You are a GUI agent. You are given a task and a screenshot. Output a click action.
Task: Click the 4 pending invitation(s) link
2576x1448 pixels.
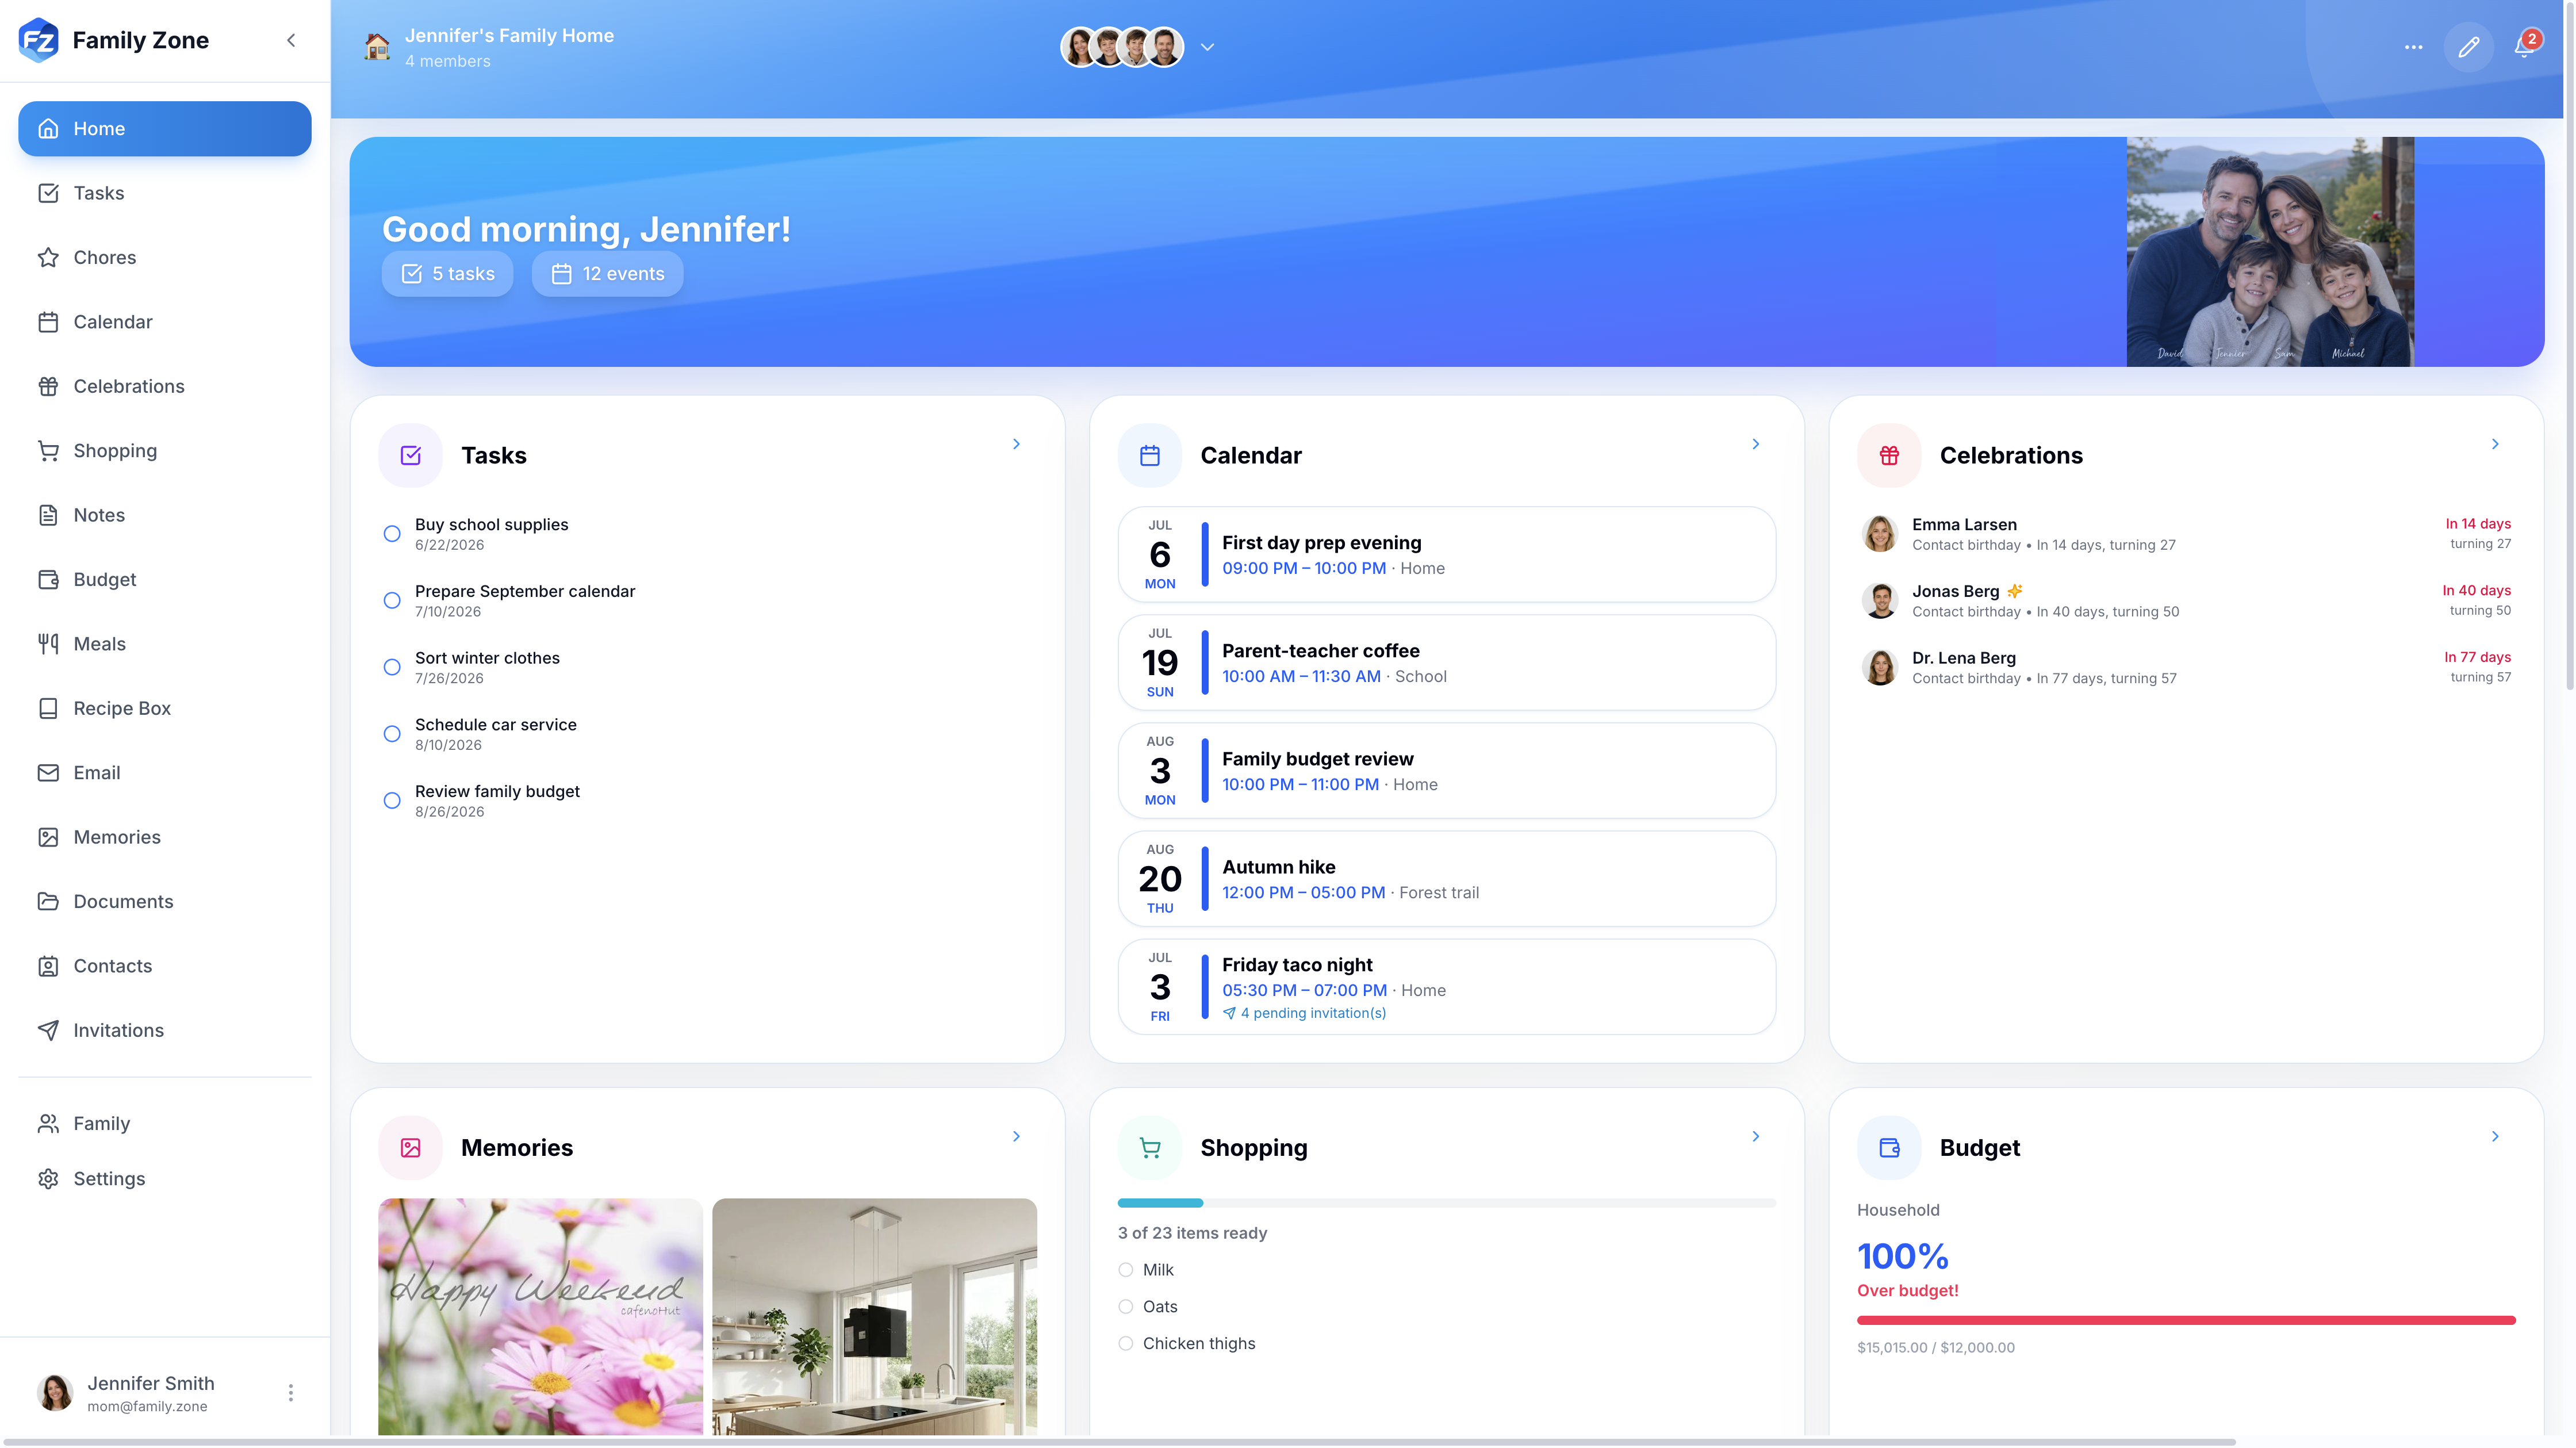(x=1304, y=1013)
